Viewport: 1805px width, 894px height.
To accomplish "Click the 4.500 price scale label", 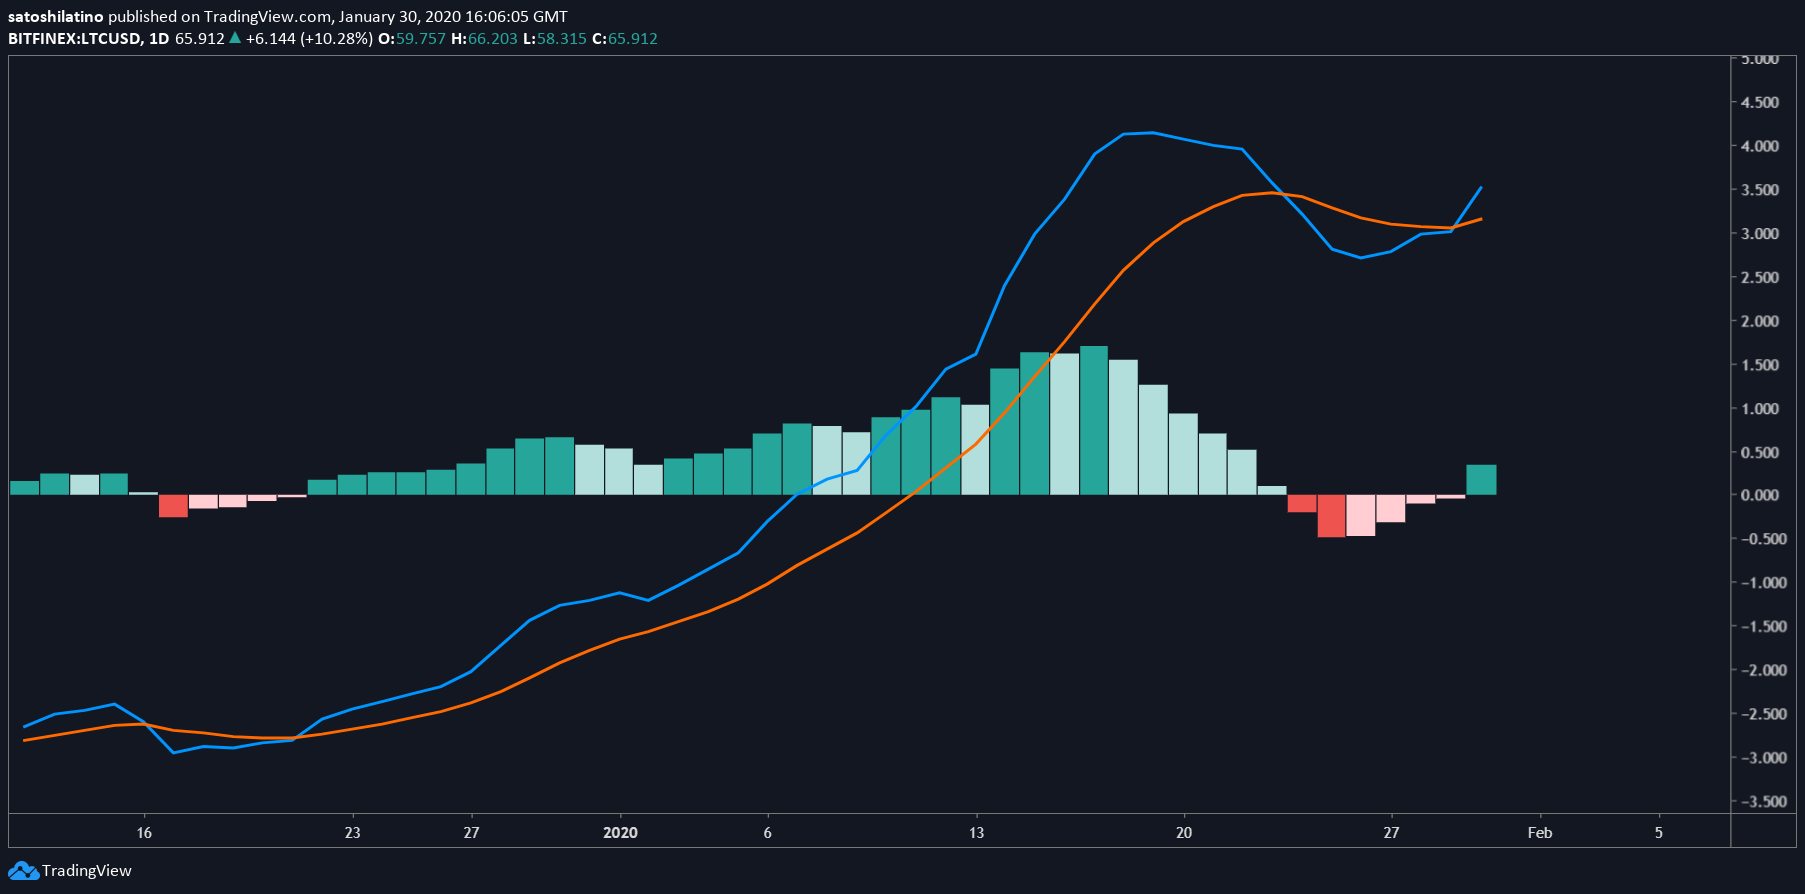I will [1760, 102].
